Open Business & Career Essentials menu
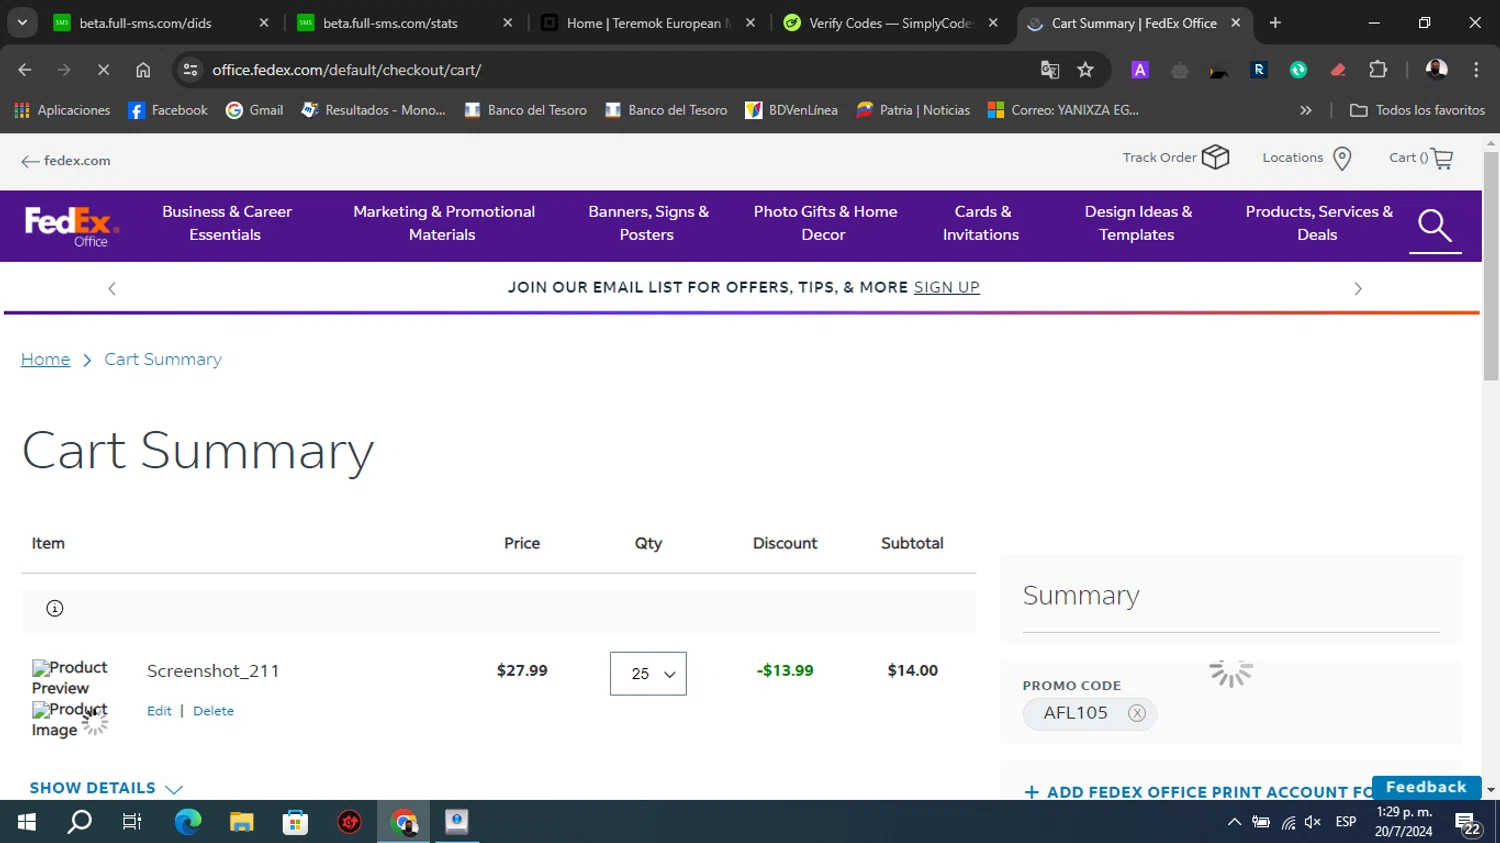 [226, 223]
